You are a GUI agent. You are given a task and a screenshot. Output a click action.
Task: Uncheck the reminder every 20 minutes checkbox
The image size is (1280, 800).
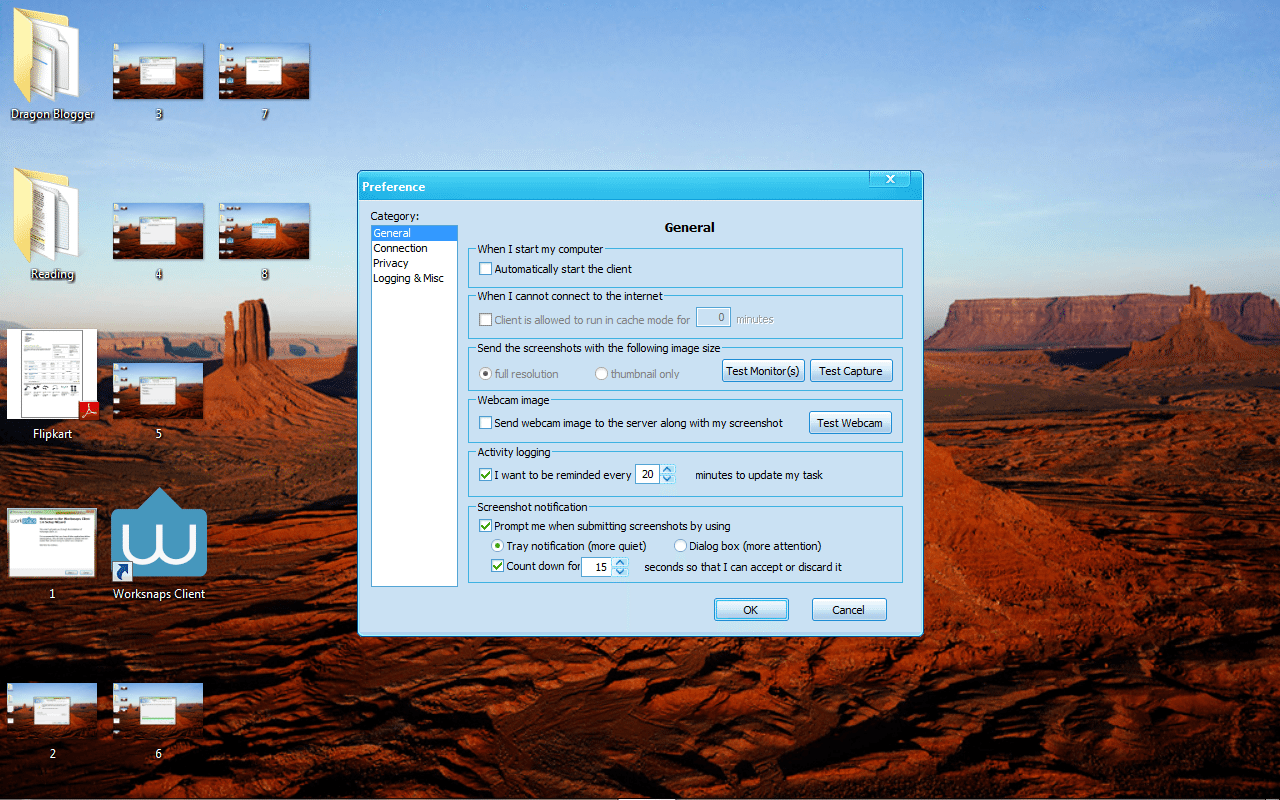[486, 475]
